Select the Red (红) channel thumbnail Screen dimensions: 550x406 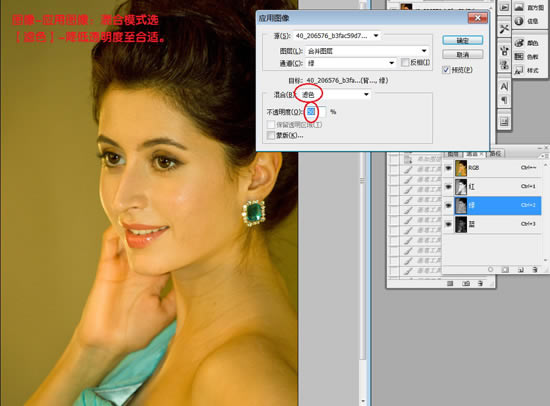point(461,187)
